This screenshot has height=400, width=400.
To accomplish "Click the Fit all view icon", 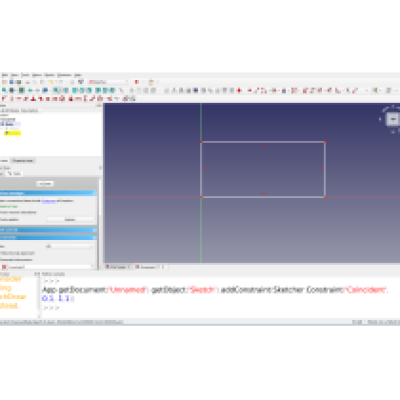I will (4, 90).
